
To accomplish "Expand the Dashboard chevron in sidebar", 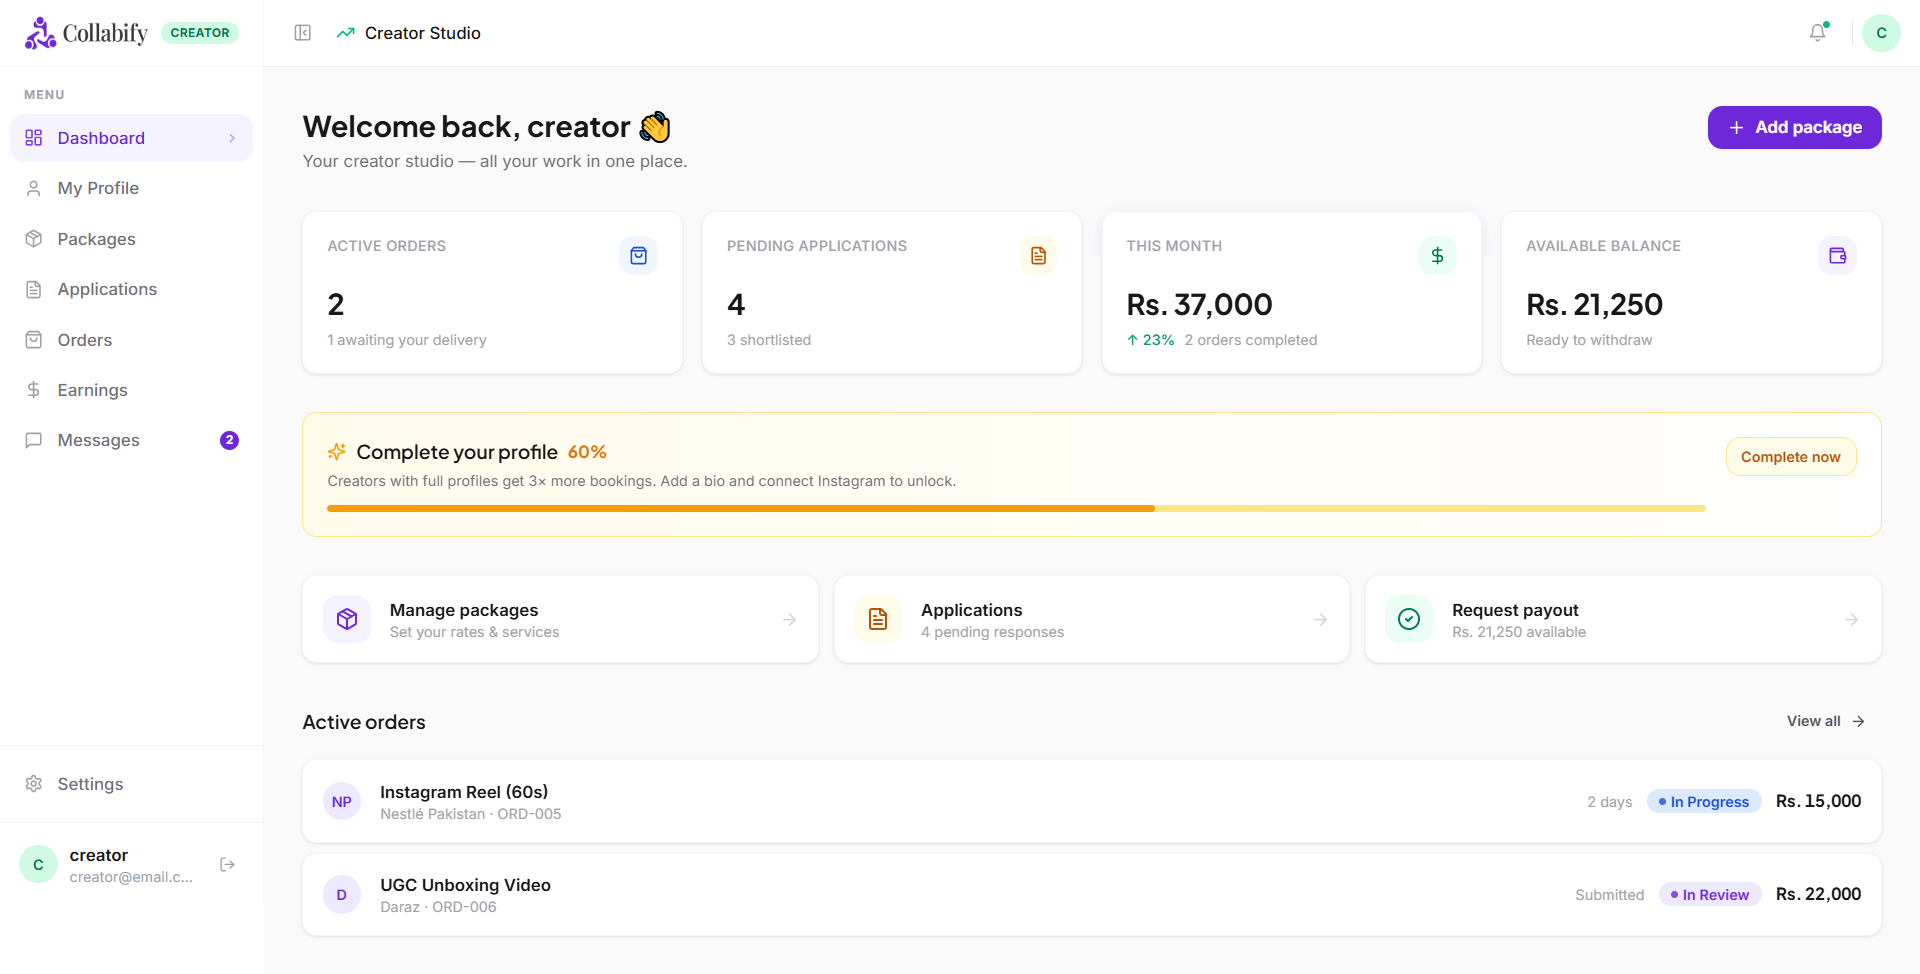I will tap(232, 138).
